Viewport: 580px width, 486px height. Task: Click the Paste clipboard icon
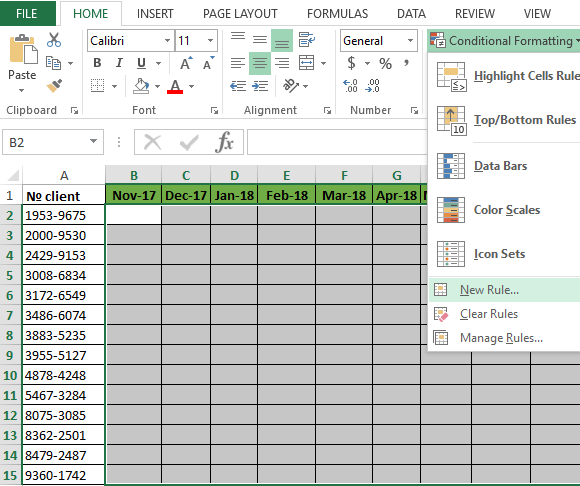pos(23,50)
